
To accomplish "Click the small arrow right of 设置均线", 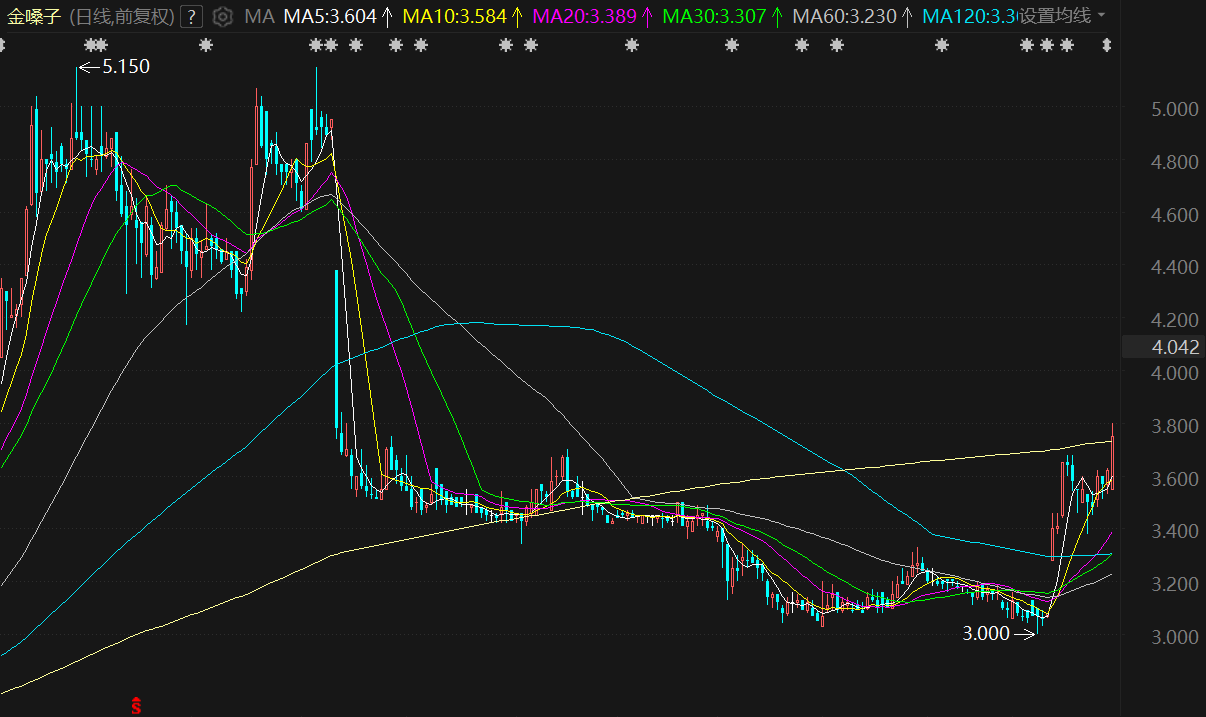I will click(1101, 16).
